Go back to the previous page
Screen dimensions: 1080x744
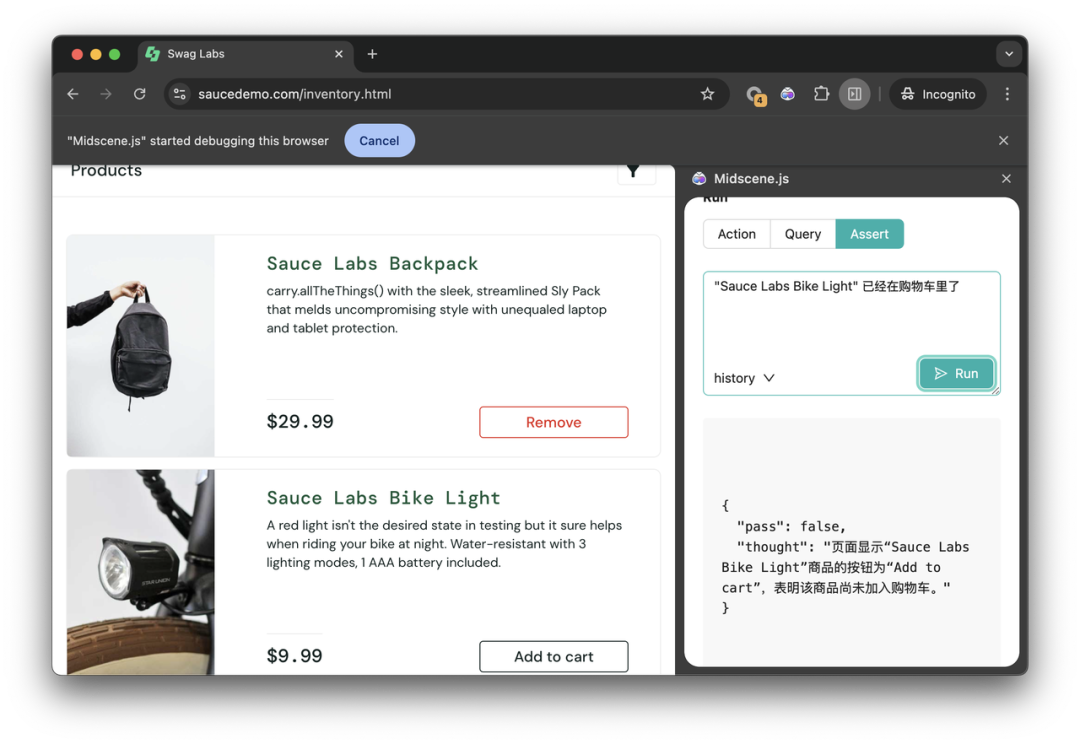pos(73,94)
